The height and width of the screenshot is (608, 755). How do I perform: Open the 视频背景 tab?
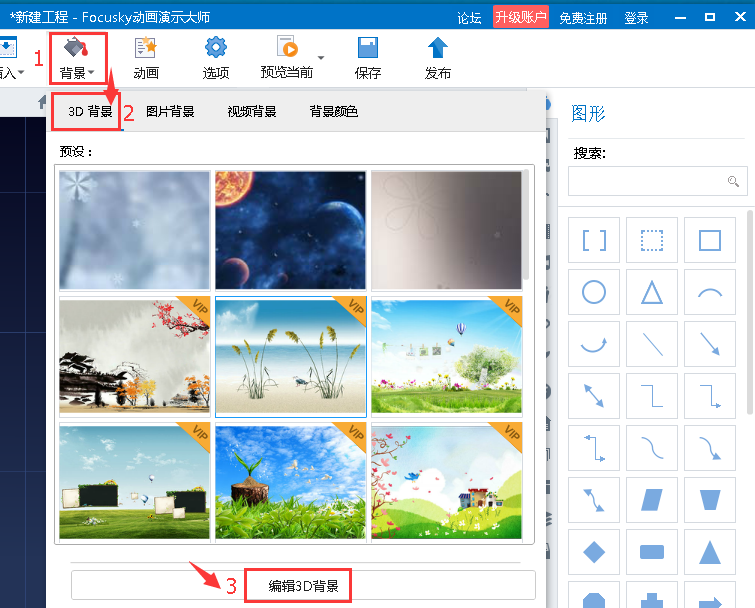(x=251, y=111)
